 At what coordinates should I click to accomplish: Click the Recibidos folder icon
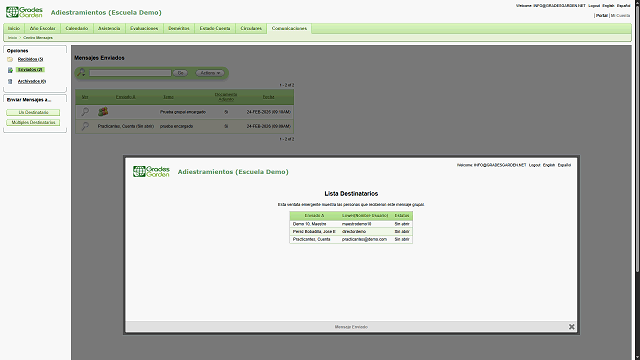tap(10, 60)
